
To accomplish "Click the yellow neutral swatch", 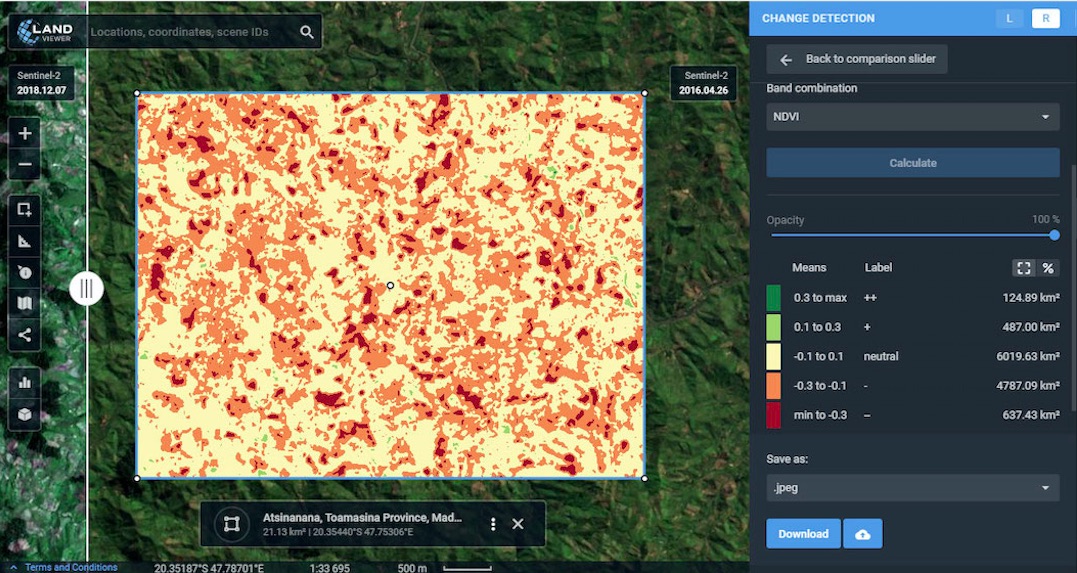I will tap(773, 357).
